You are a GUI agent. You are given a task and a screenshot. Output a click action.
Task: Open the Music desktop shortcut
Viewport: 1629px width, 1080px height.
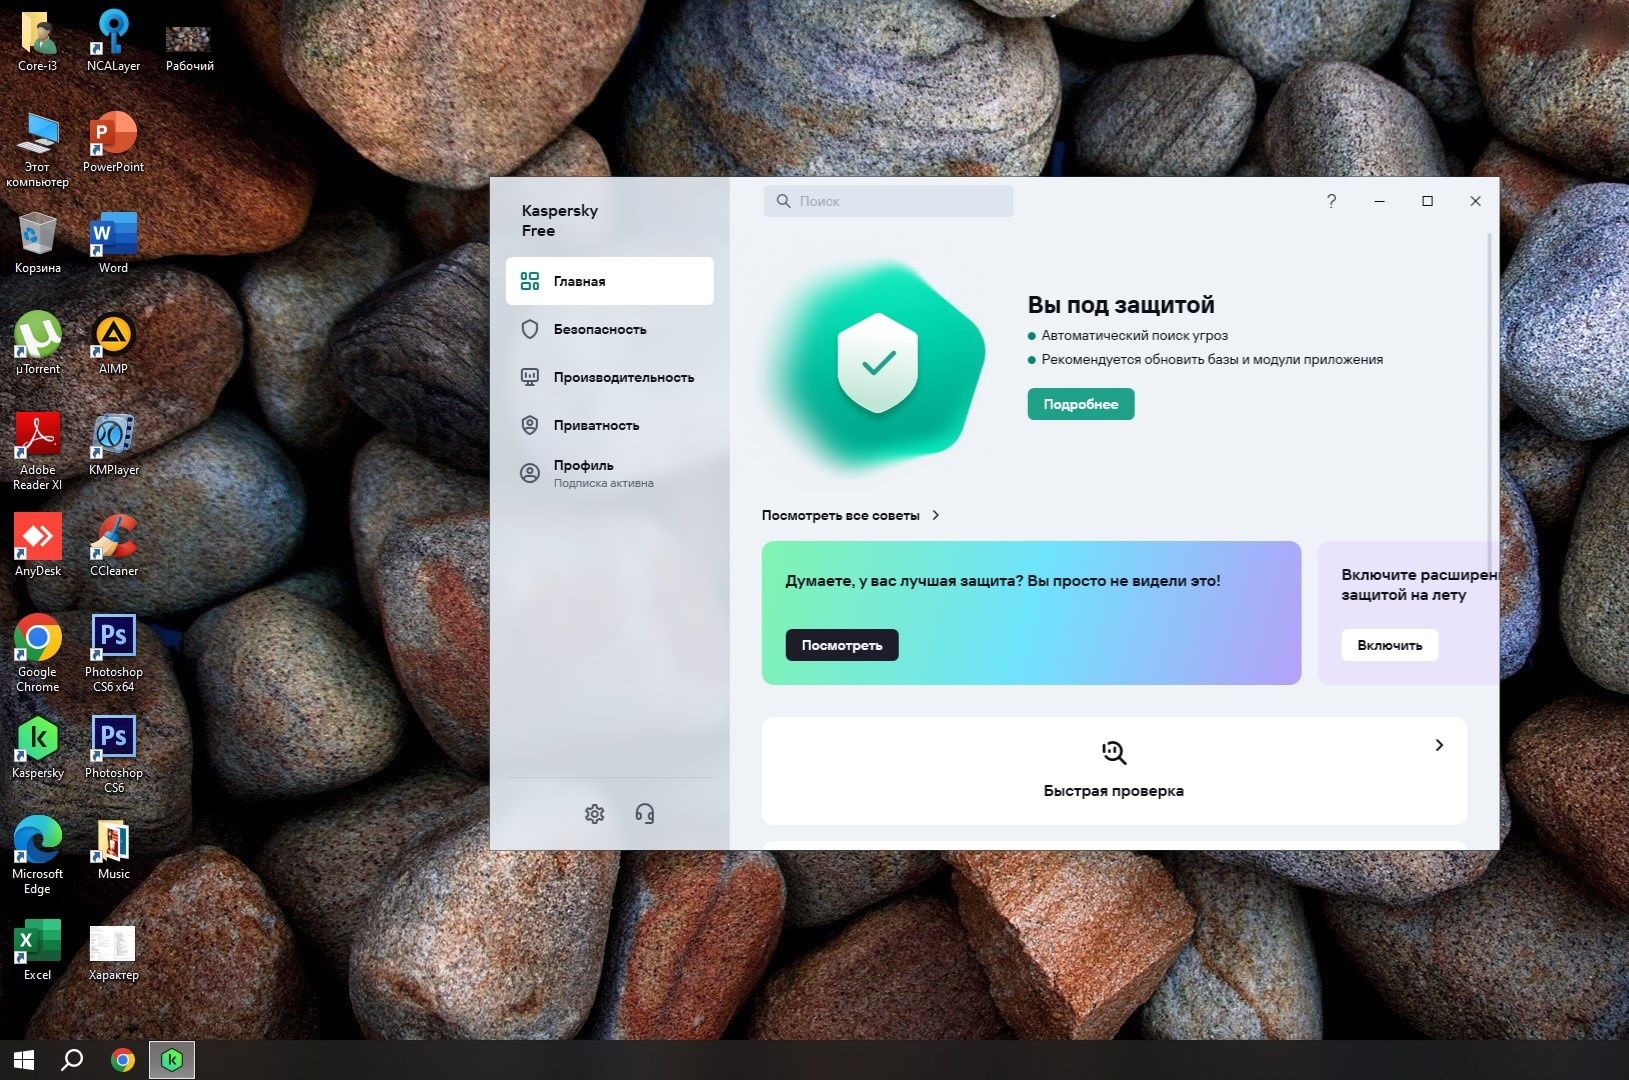point(113,849)
